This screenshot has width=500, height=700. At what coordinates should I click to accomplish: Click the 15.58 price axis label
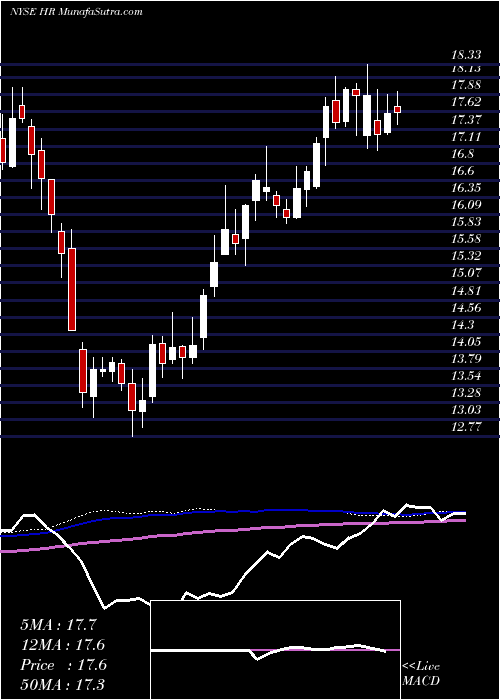tap(466, 239)
